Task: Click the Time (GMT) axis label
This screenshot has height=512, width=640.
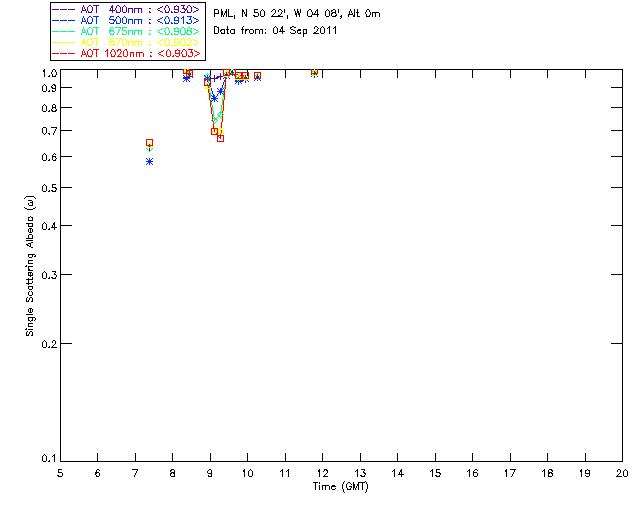Action: 341,487
